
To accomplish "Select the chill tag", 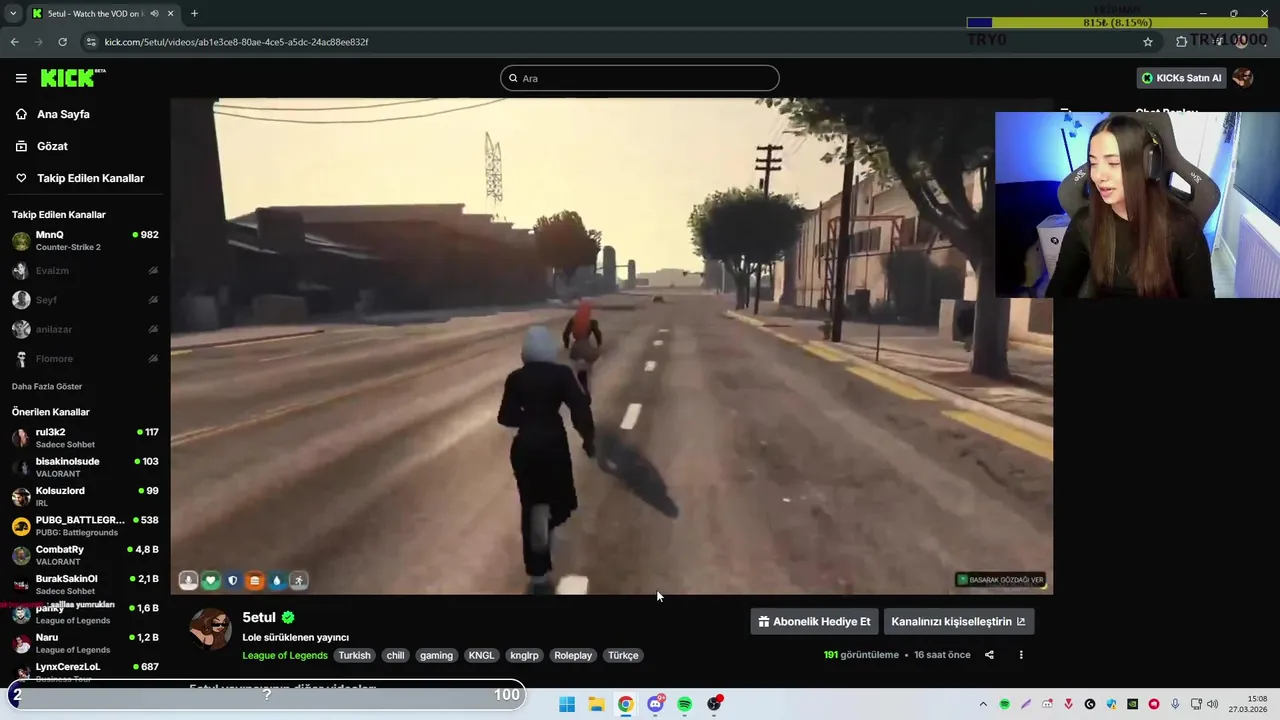I will (396, 655).
